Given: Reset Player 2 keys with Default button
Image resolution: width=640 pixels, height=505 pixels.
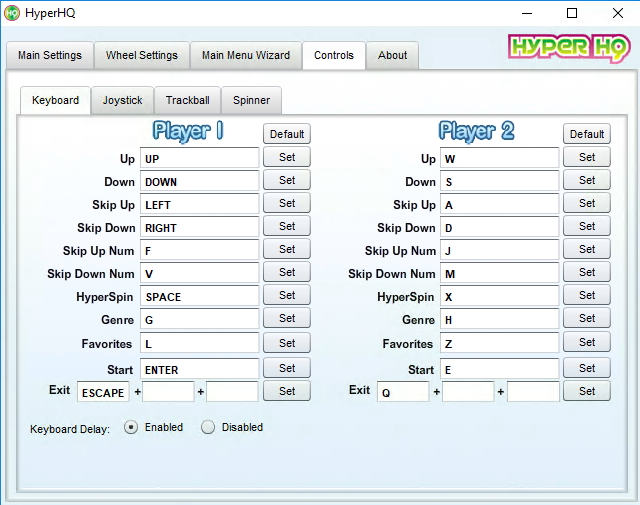Looking at the screenshot, I should click(587, 134).
